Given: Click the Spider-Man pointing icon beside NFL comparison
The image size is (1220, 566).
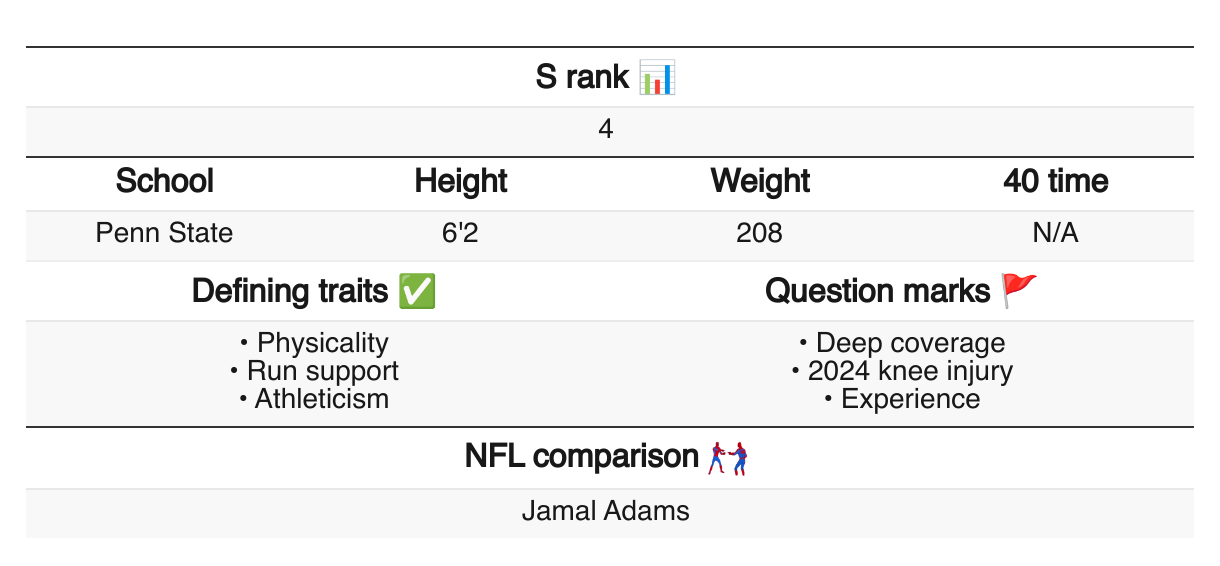Looking at the screenshot, I should [728, 458].
